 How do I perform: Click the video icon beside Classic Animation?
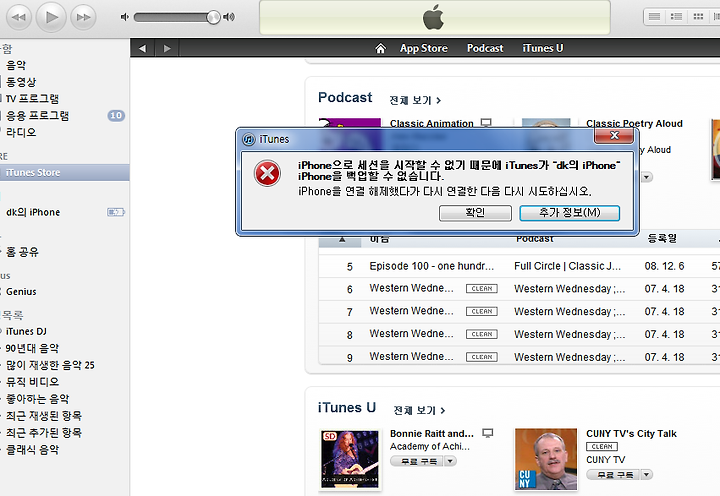click(486, 123)
